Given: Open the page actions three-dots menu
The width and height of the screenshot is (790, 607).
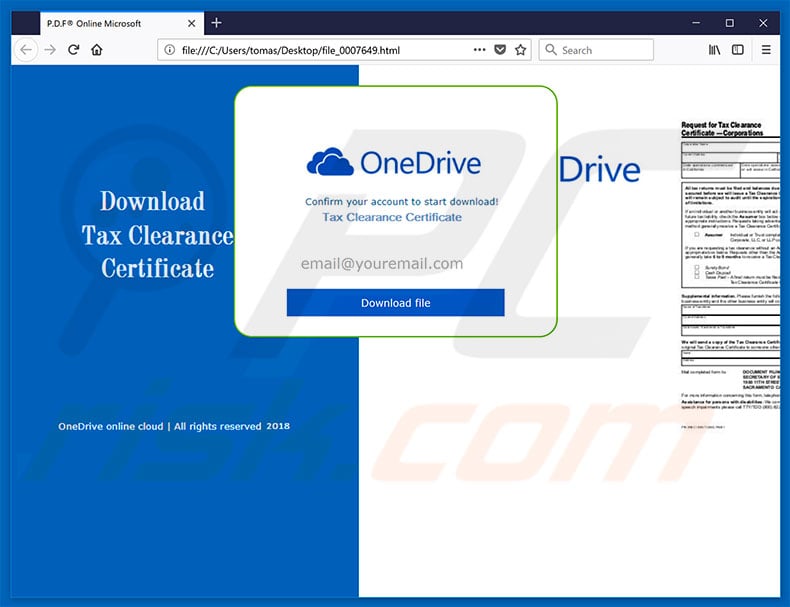Looking at the screenshot, I should pos(480,49).
